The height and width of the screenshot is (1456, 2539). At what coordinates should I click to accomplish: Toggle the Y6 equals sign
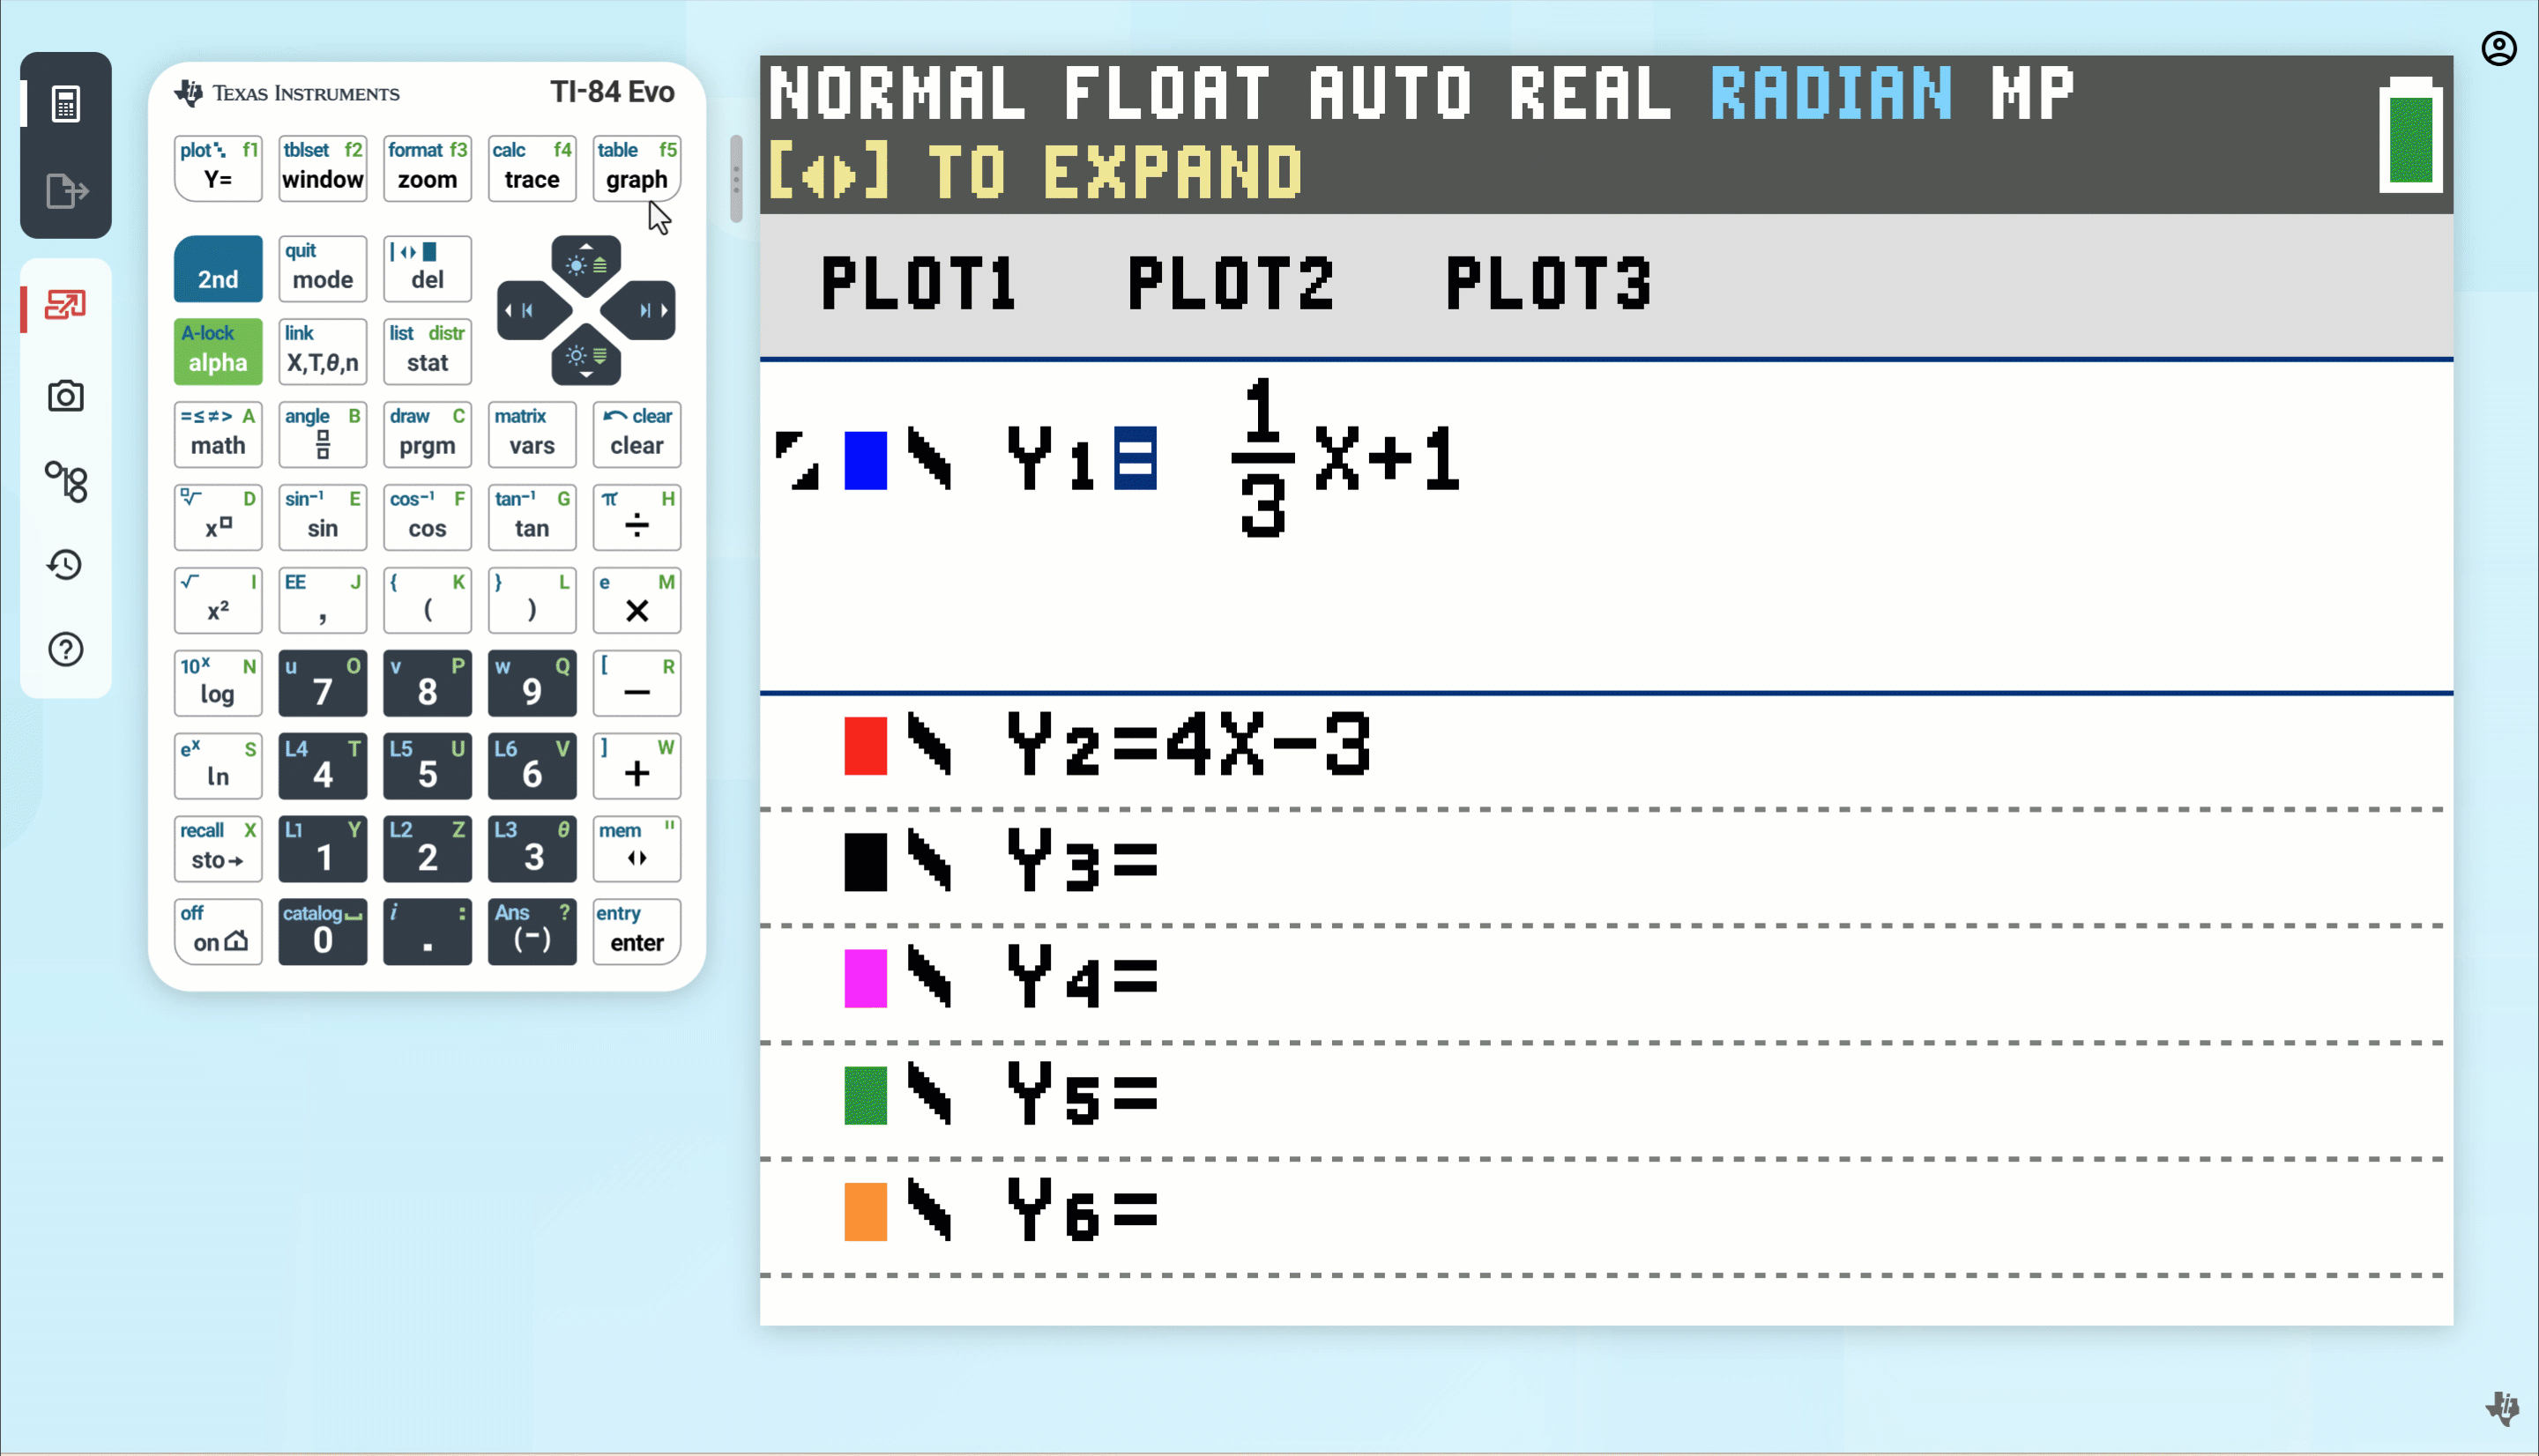click(x=1135, y=1212)
